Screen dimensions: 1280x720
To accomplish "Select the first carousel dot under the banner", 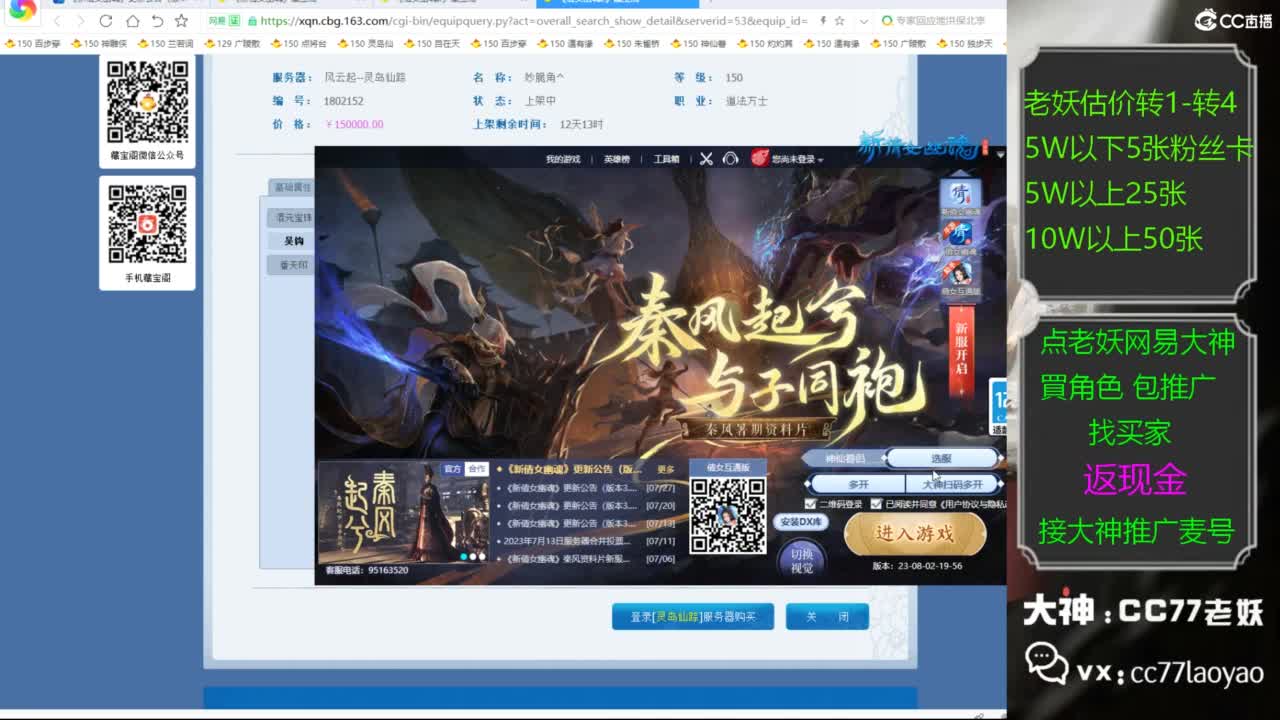I will pyautogui.click(x=463, y=555).
